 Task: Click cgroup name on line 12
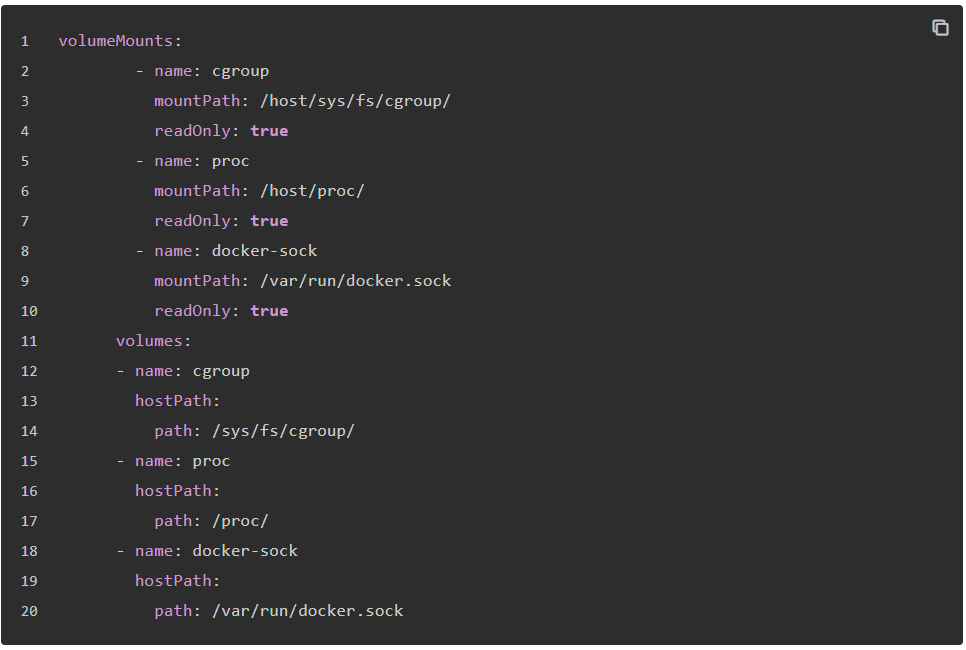[221, 372]
